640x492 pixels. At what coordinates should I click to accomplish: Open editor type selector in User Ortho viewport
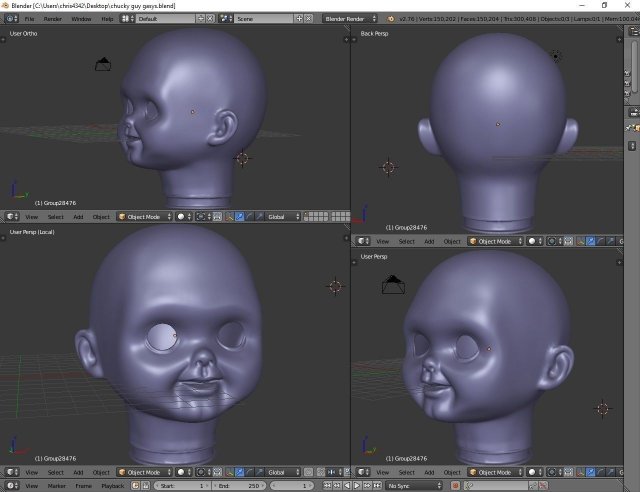point(11,217)
